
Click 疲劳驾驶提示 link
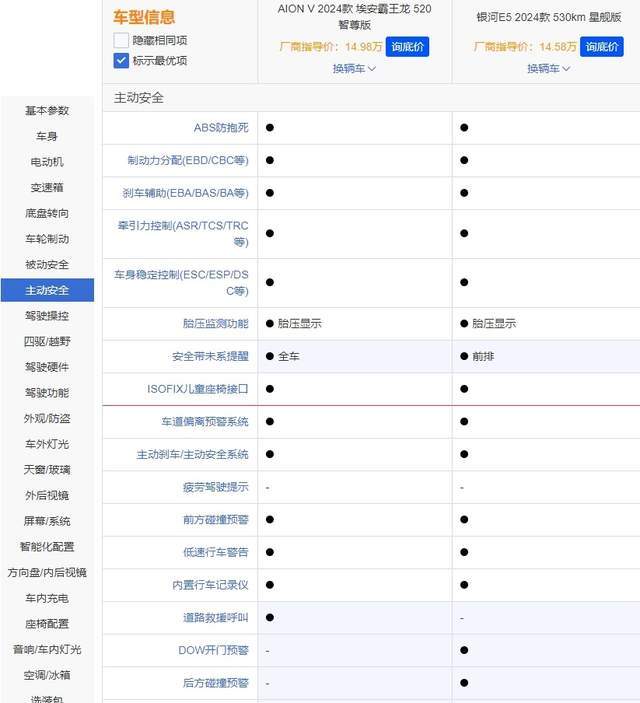(215, 487)
